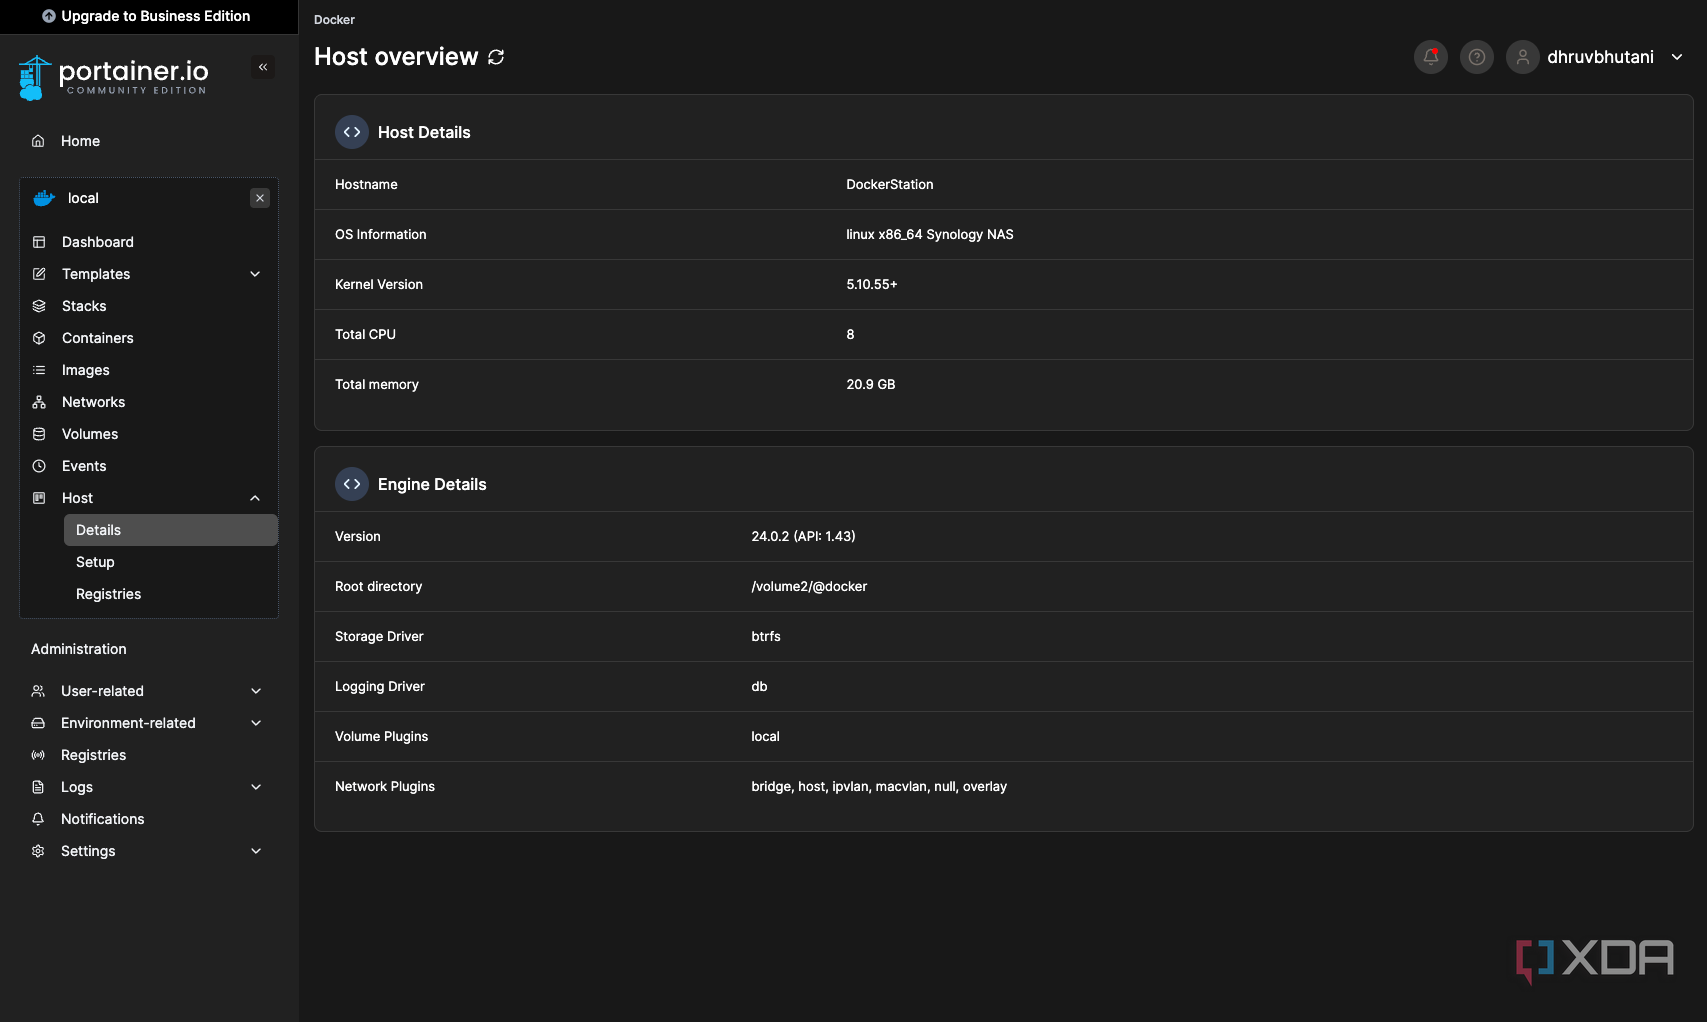The width and height of the screenshot is (1707, 1022).
Task: Open the notifications bell in the header
Action: pyautogui.click(x=1431, y=57)
